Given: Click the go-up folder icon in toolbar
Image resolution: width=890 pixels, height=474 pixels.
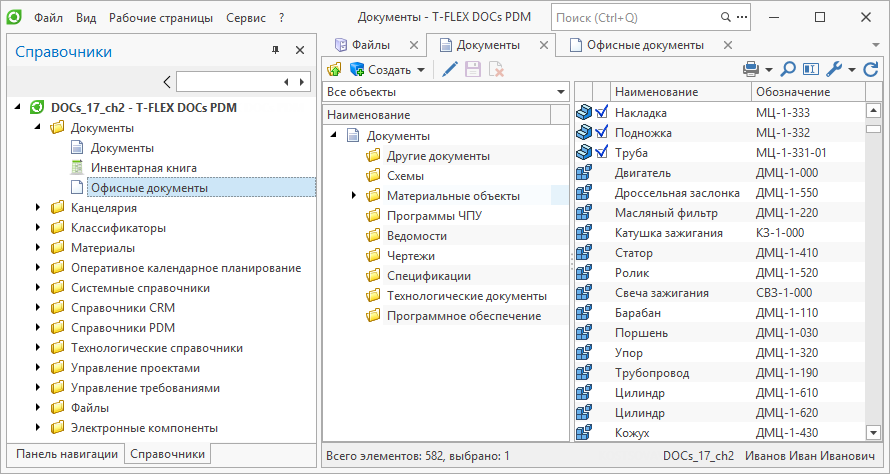Looking at the screenshot, I should coord(334,70).
